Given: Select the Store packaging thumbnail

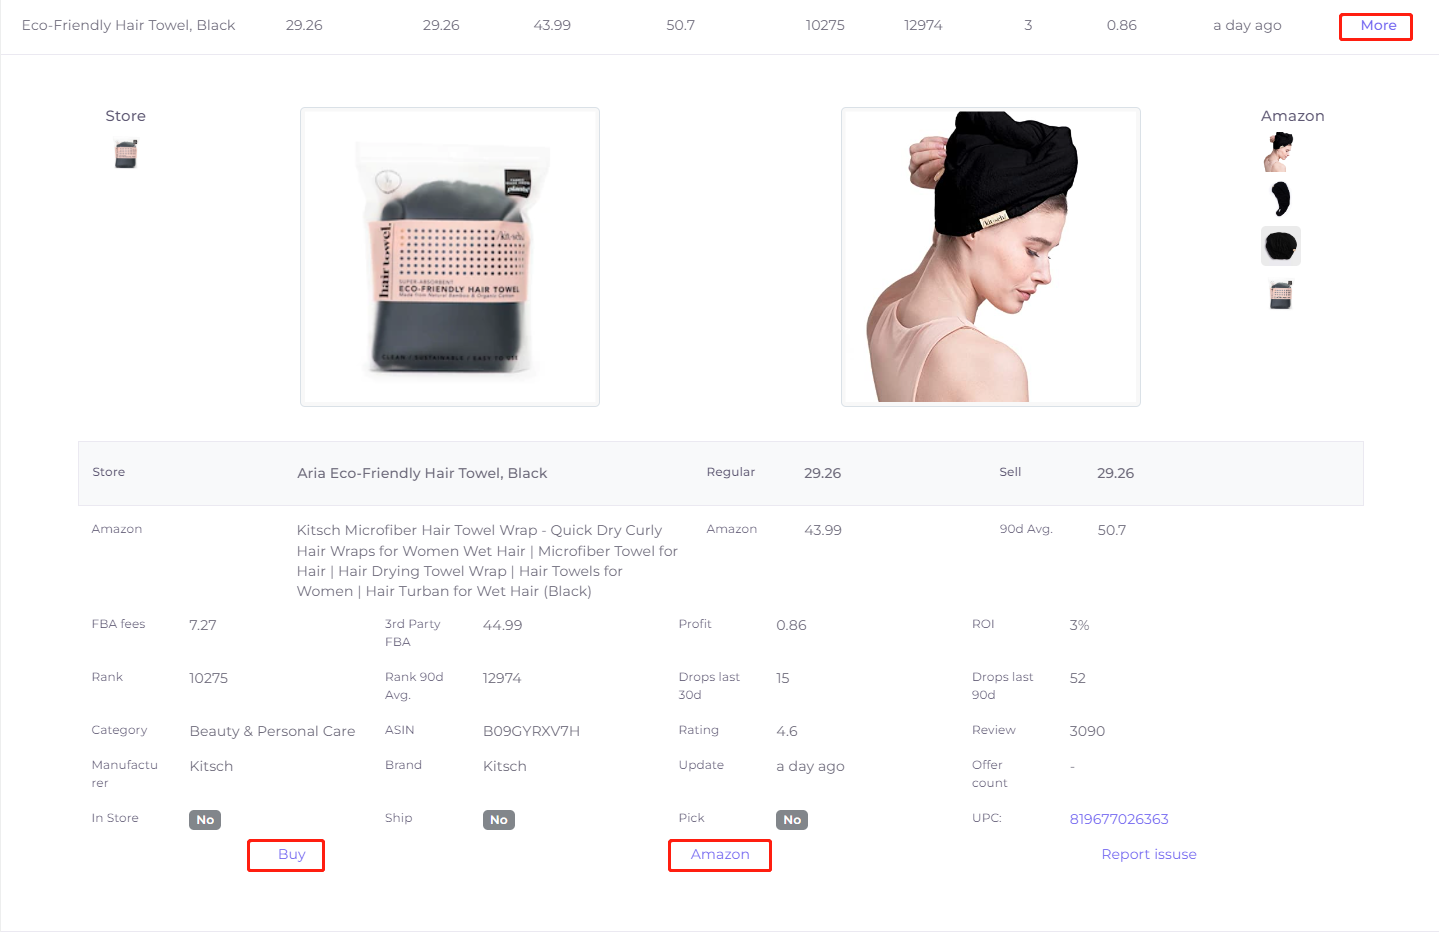Looking at the screenshot, I should [x=126, y=154].
